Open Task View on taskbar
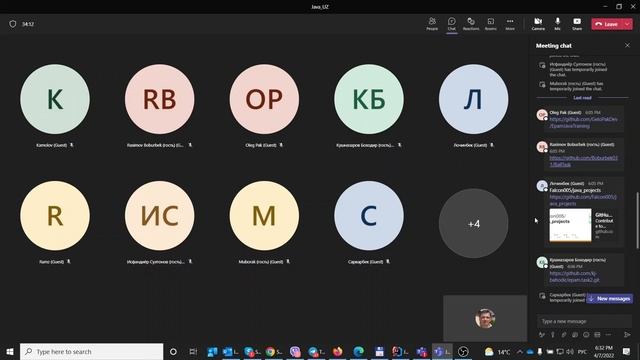The height and width of the screenshot is (360, 640). [x=193, y=351]
